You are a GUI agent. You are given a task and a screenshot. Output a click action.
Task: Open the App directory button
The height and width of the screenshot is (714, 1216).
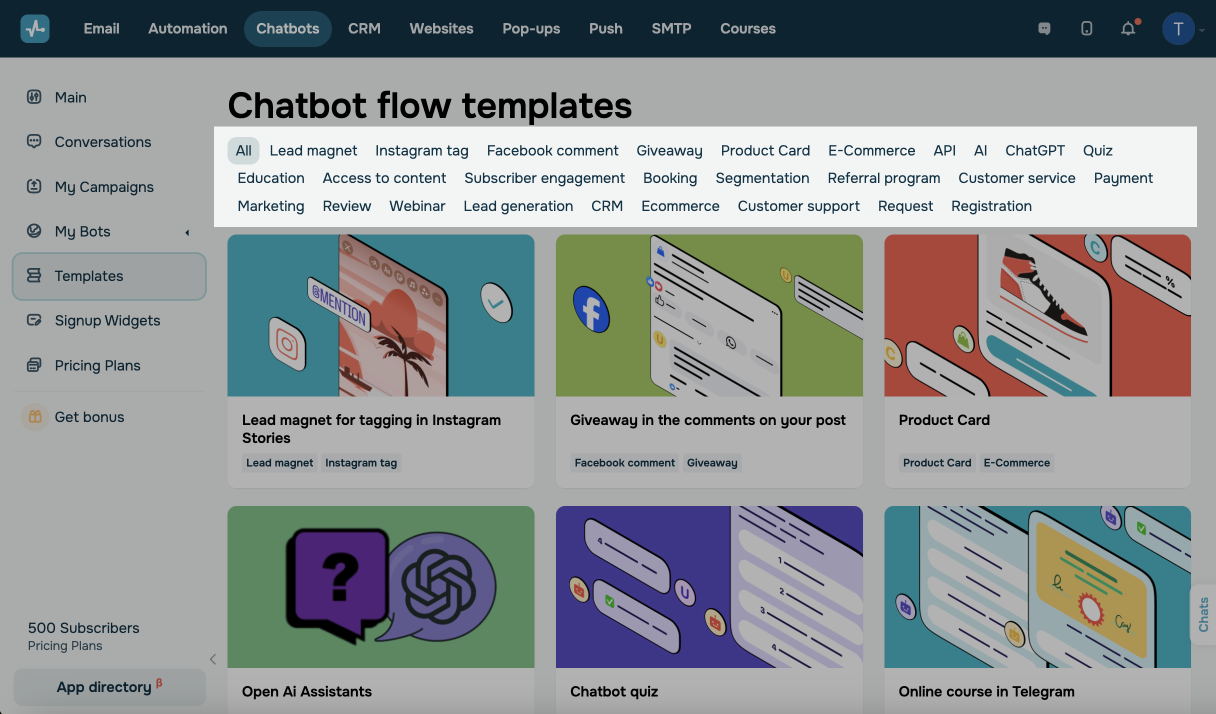[x=109, y=687]
